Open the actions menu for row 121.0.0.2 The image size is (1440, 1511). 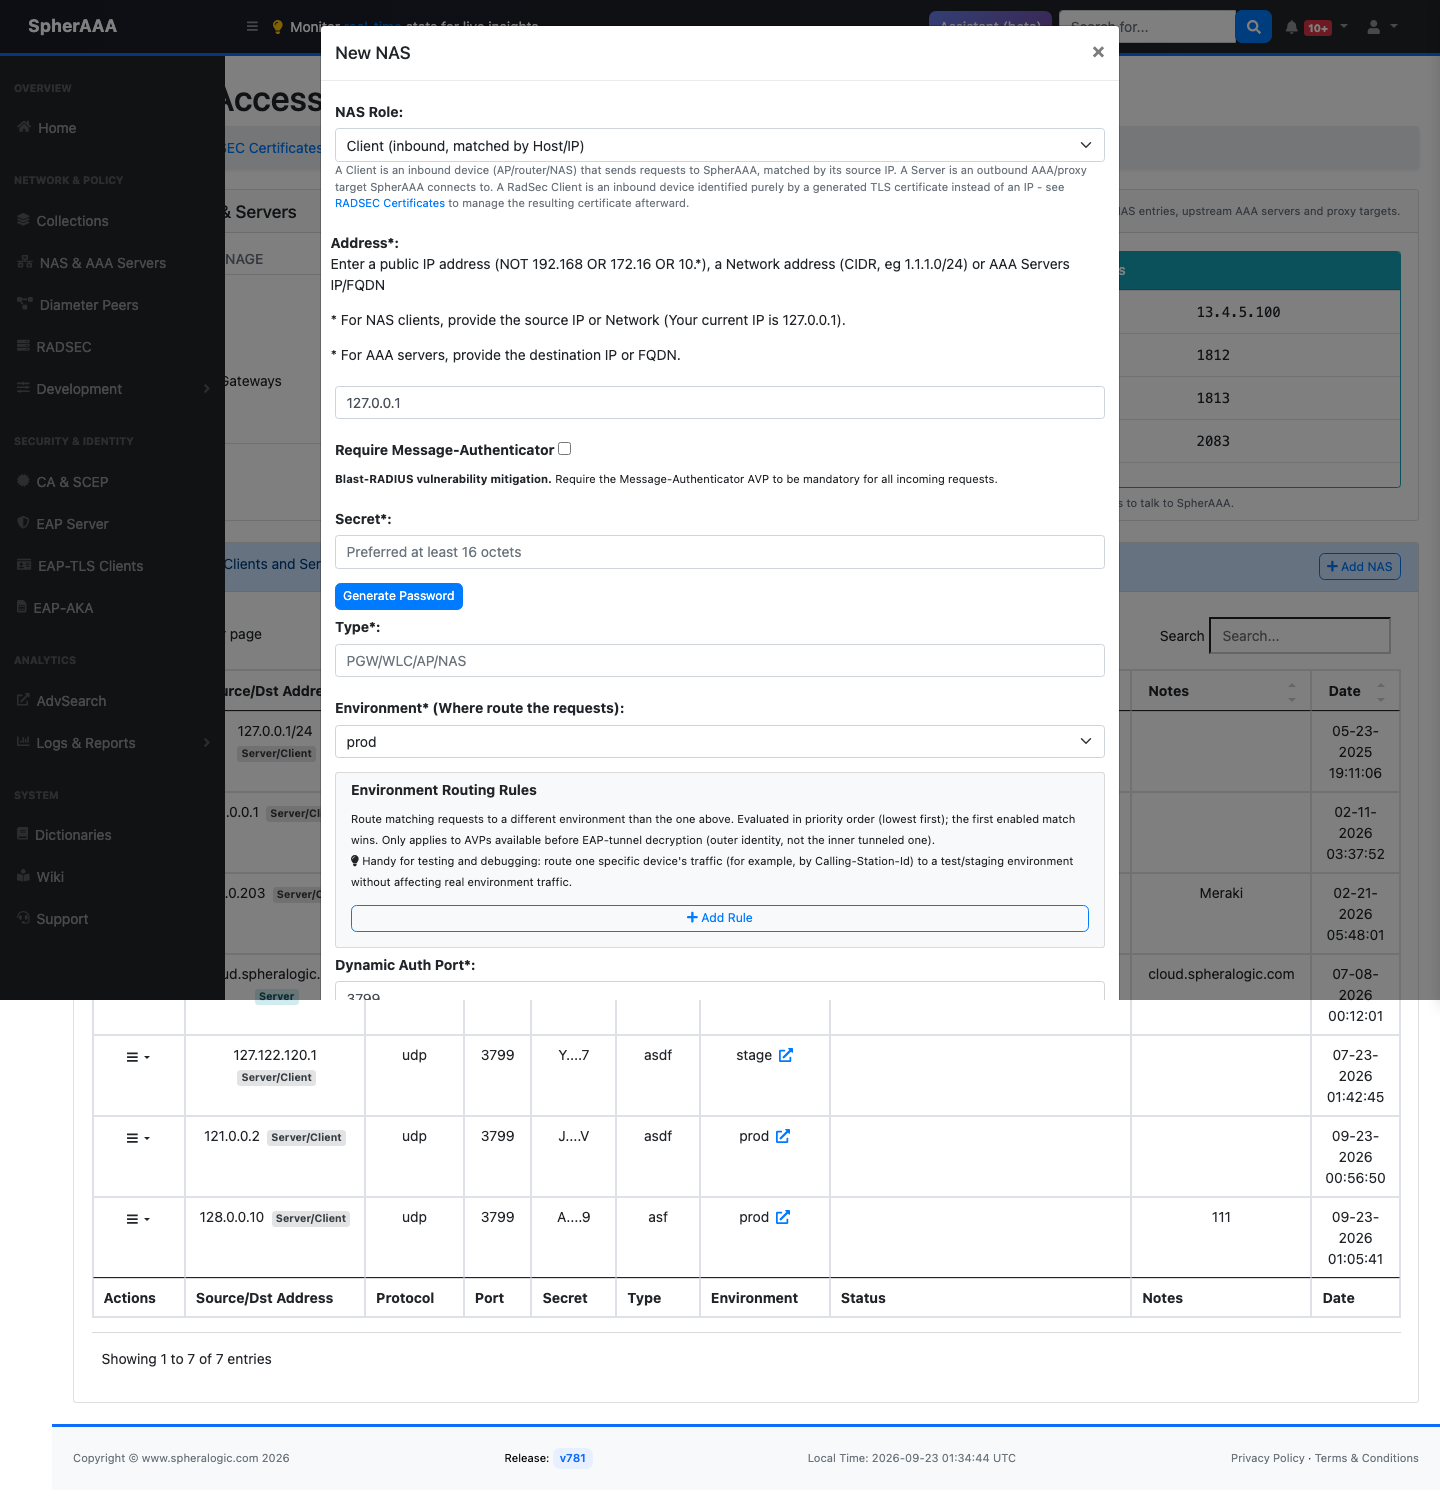point(138,1138)
